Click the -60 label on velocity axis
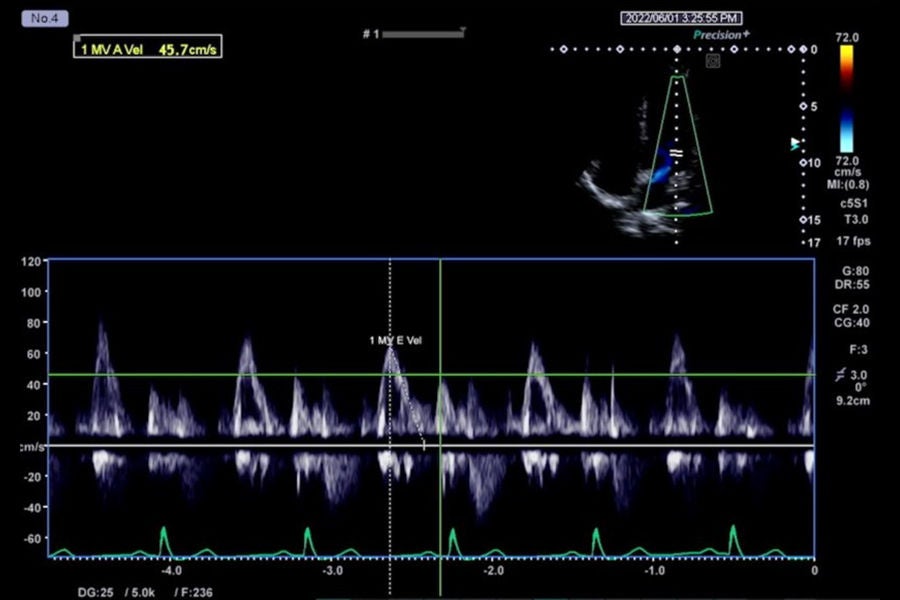 (x=31, y=539)
